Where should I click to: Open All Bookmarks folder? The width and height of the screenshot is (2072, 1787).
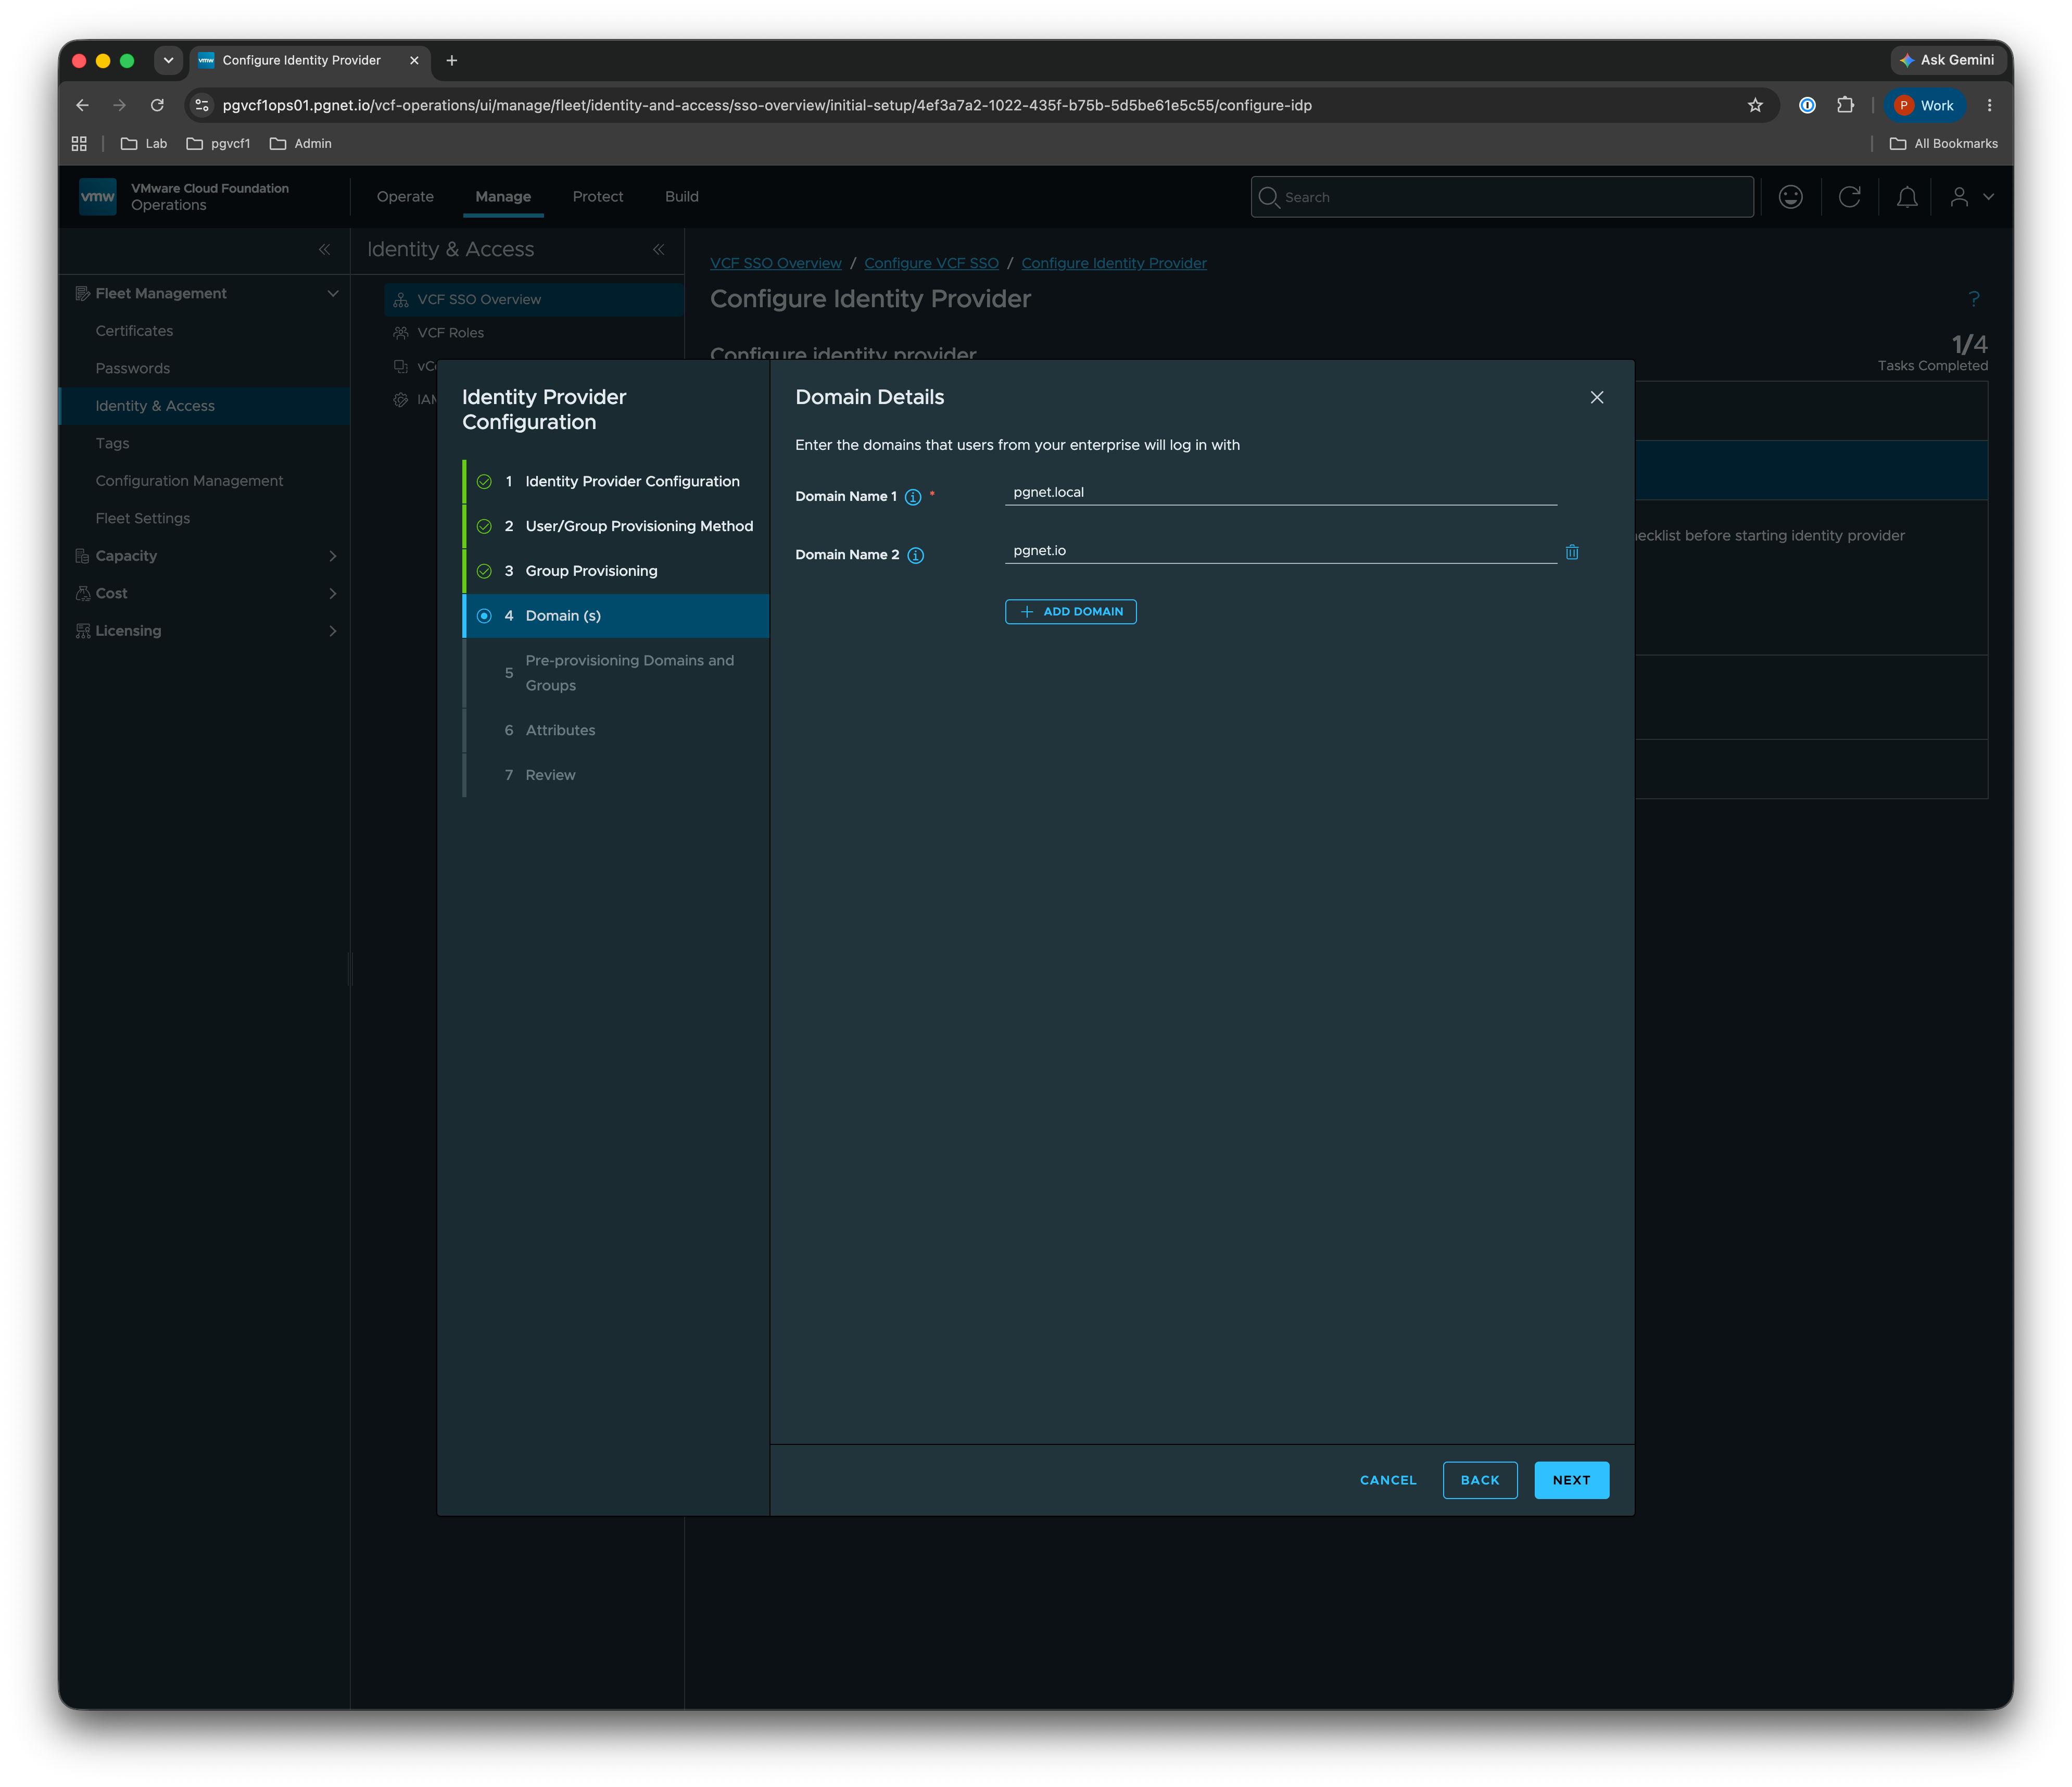tap(1943, 143)
